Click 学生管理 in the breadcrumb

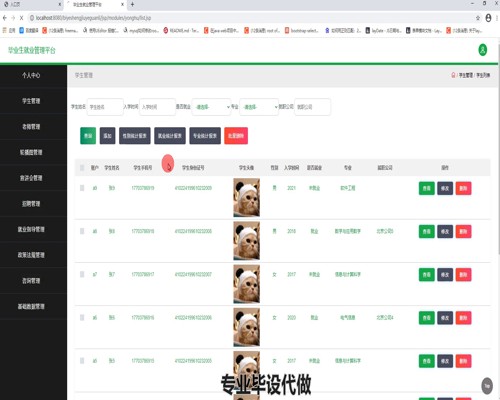tap(466, 75)
